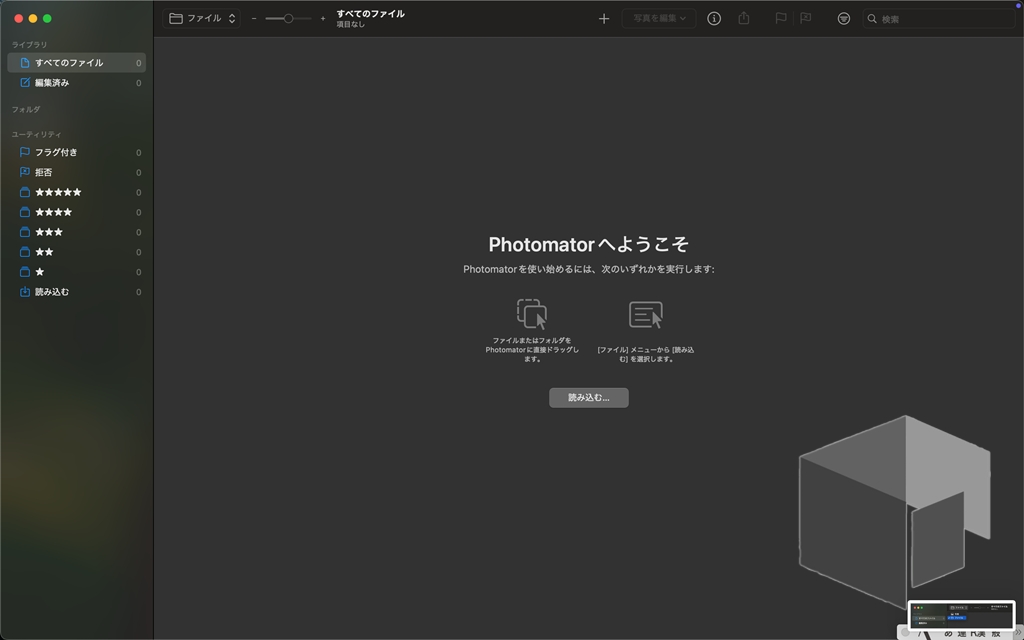
Task: Select the three-star ★★★ collection
Action: (76, 232)
